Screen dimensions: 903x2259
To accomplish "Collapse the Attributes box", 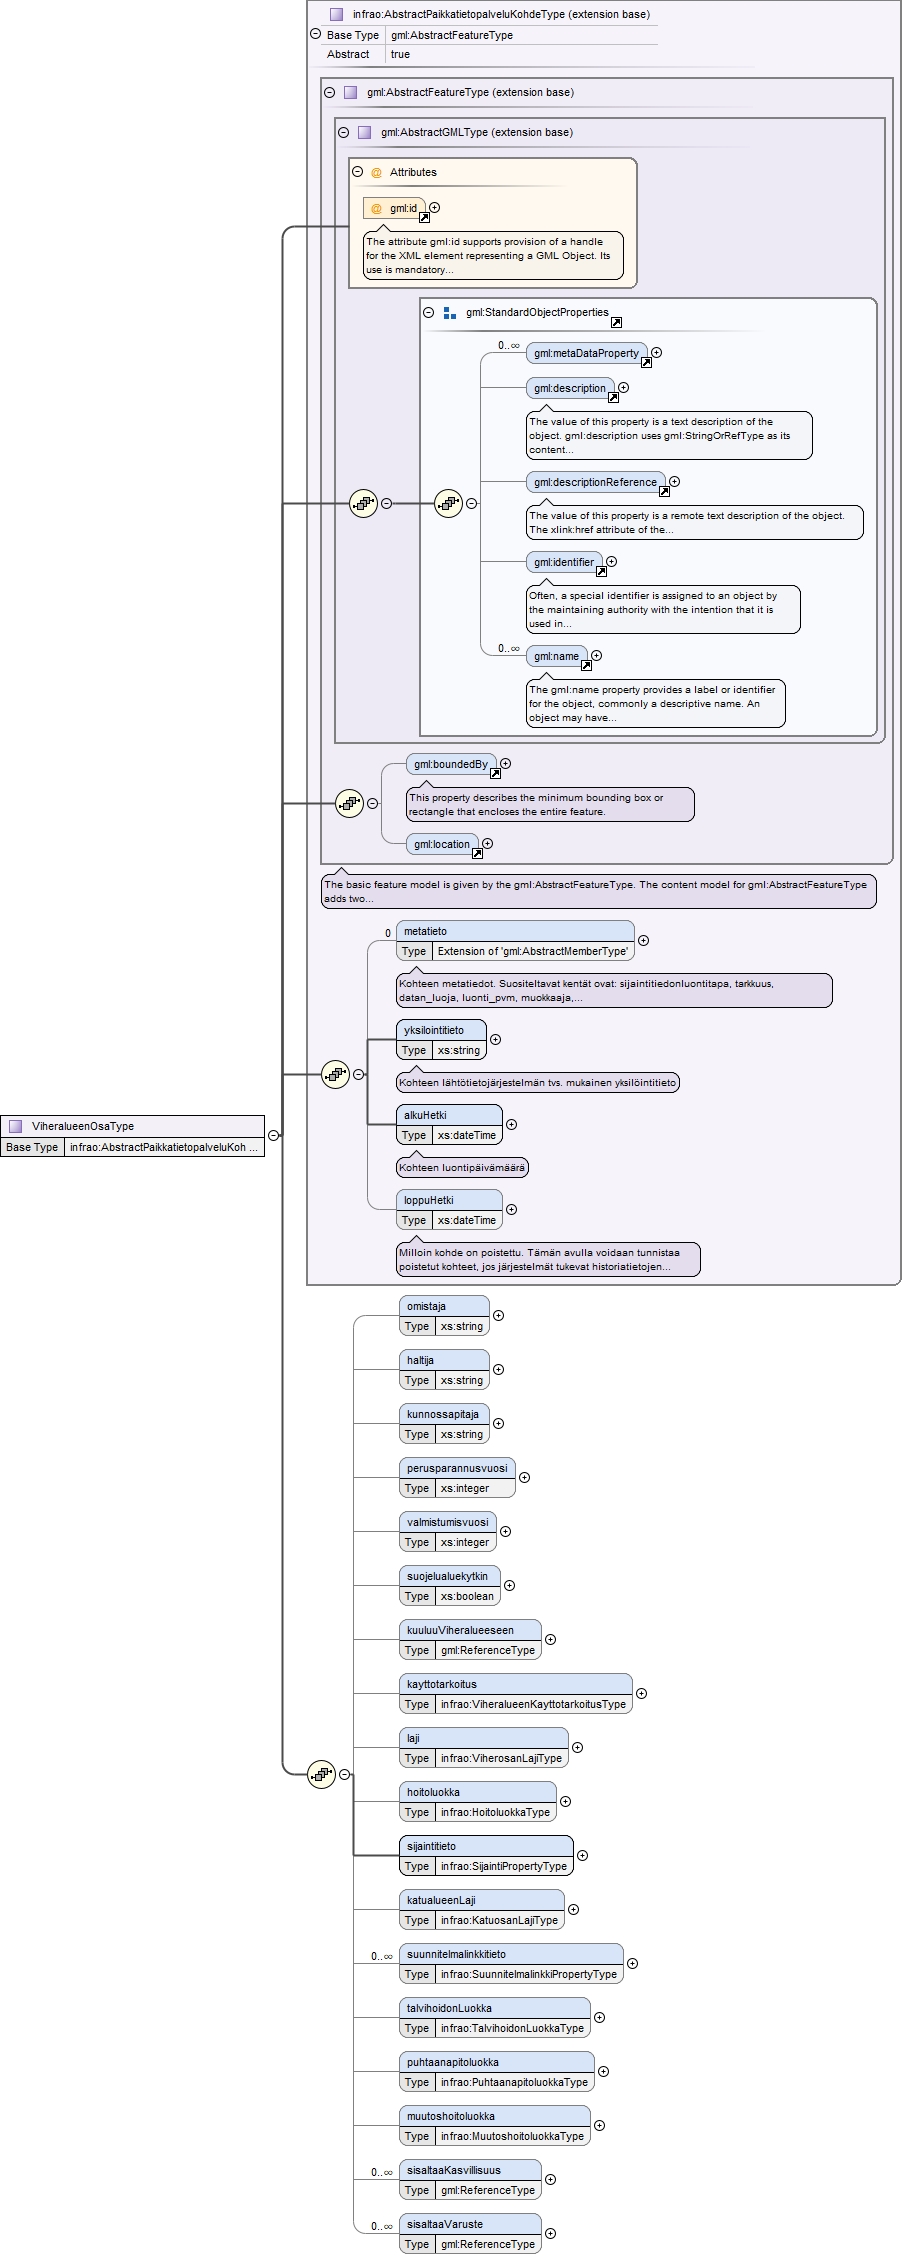I will click(358, 172).
